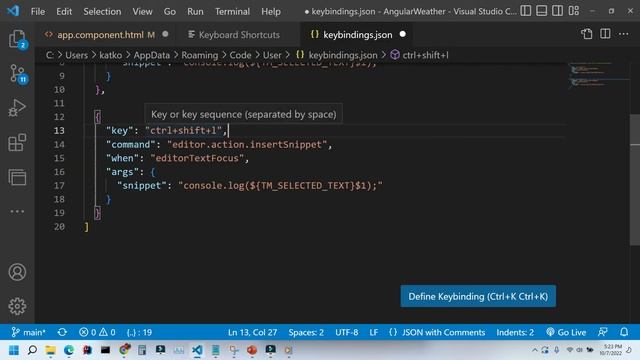The image size is (640, 360).
Task: Open the main* branch selector in the status bar
Action: pos(28,332)
